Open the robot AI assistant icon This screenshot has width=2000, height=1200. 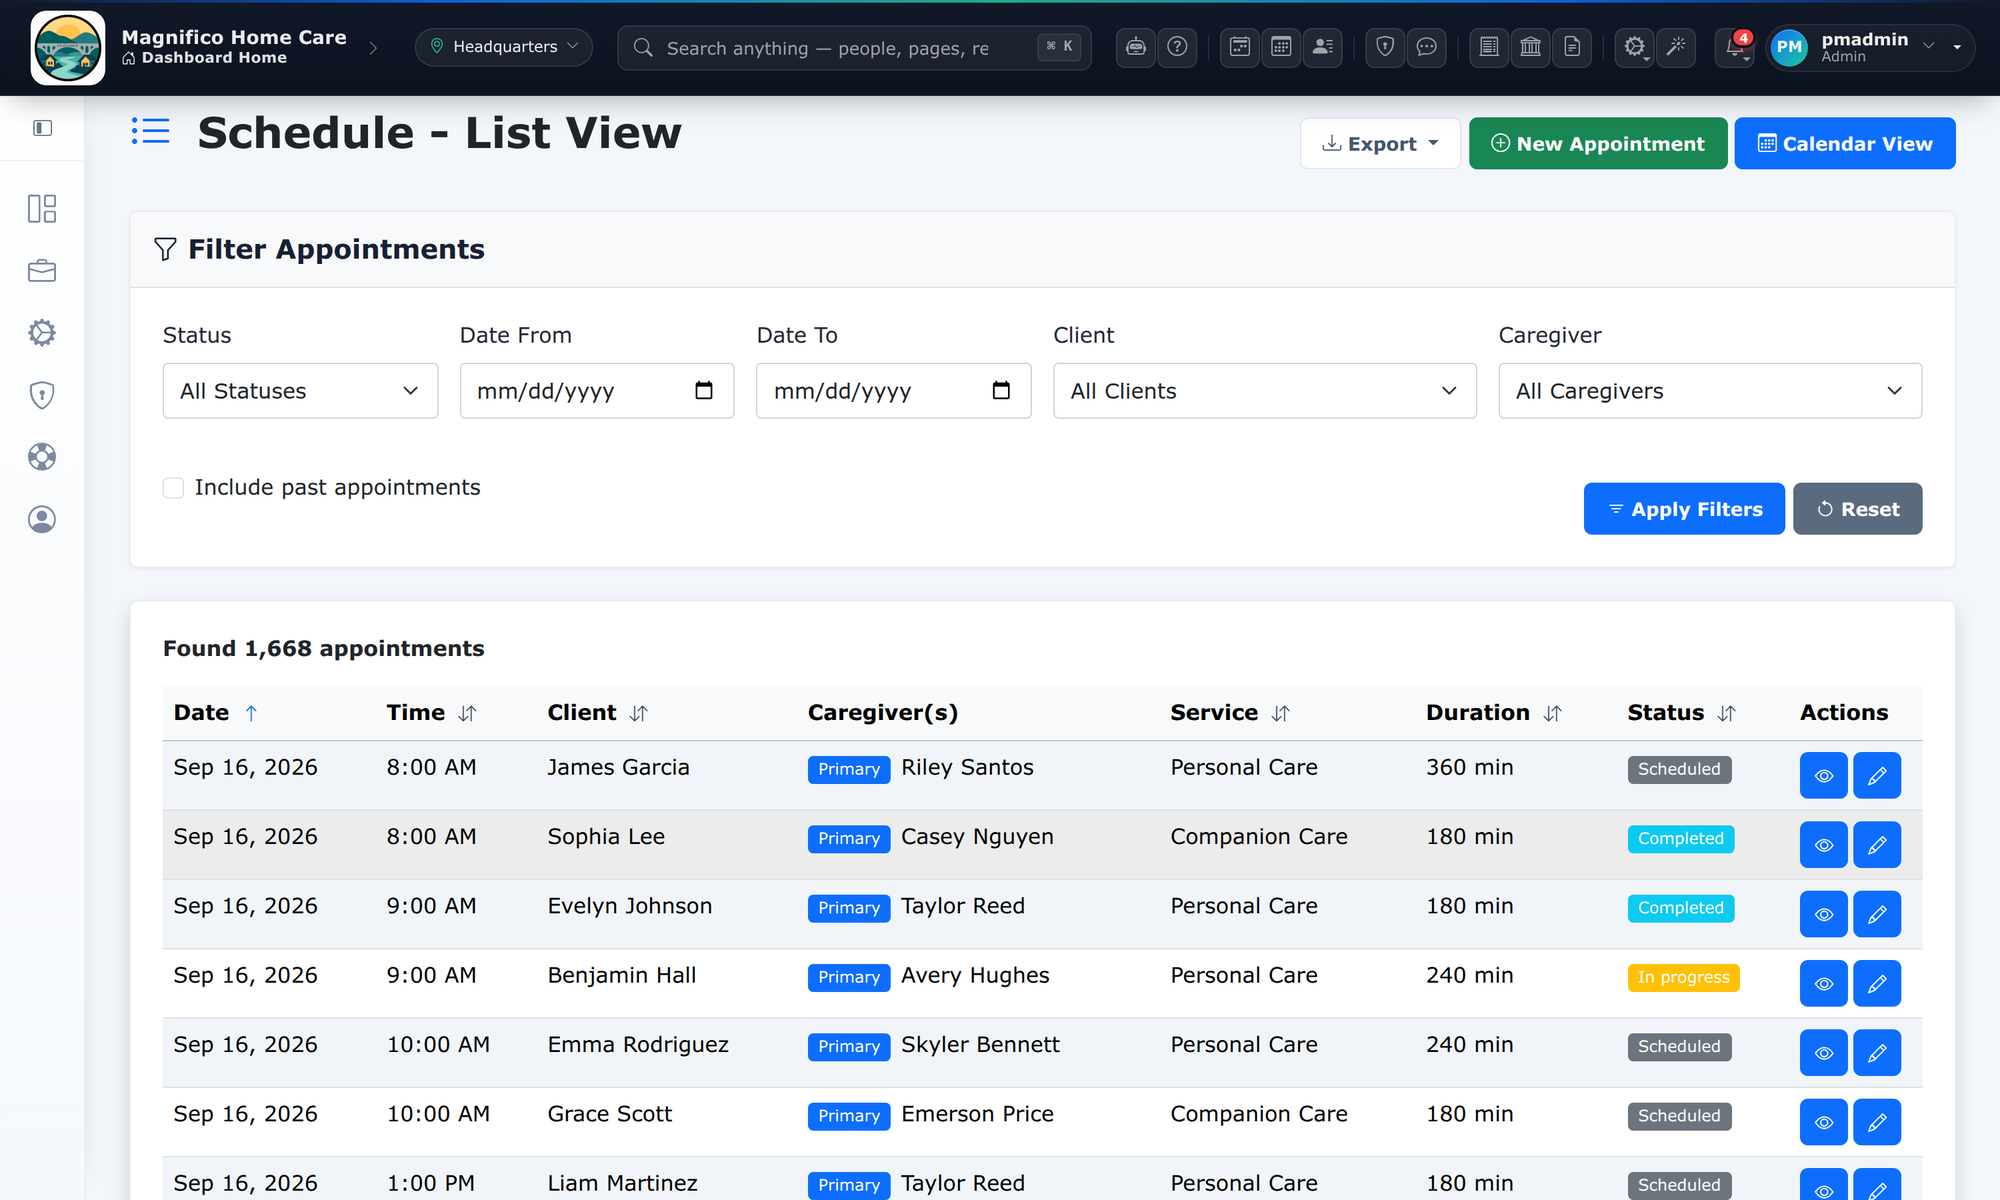pyautogui.click(x=1135, y=47)
